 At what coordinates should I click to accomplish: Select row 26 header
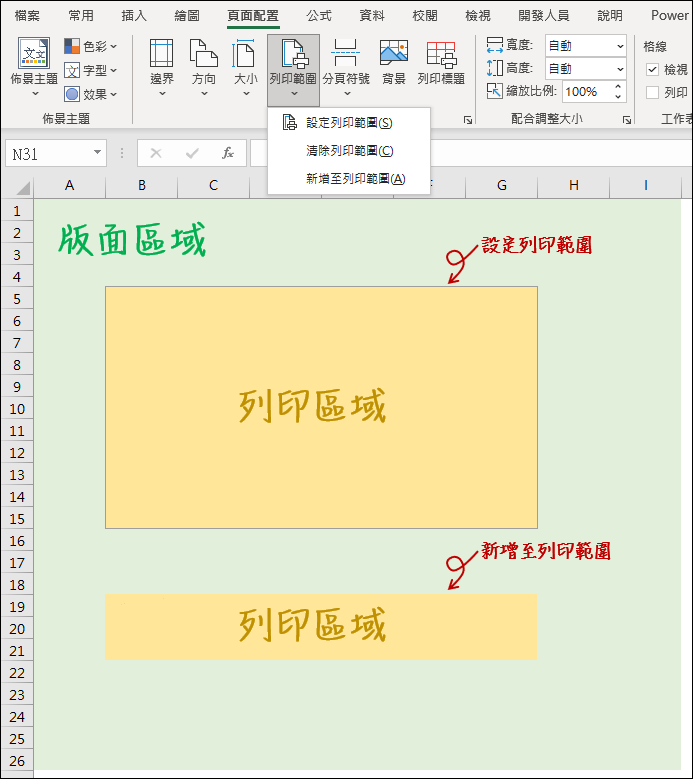(x=17, y=761)
